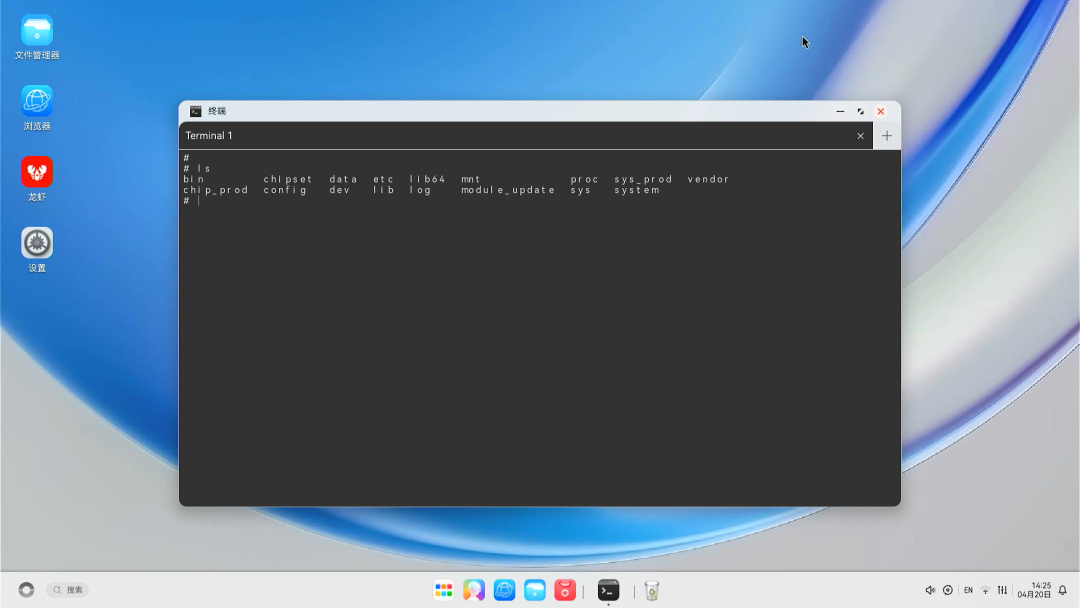Screen dimensions: 1080x608
Task: Add a new terminal tab
Action: click(887, 136)
